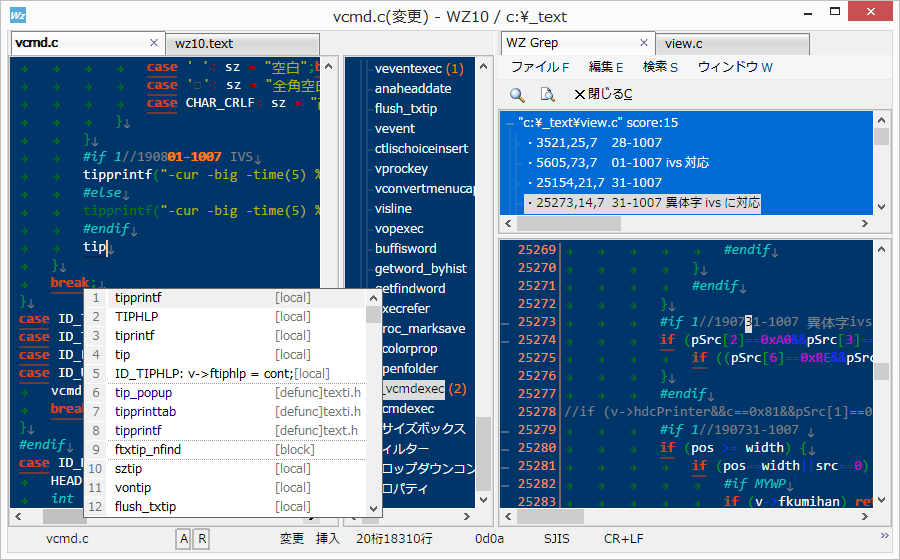
Task: Choose flush_txtip entry in autocomplete popup
Action: point(225,506)
